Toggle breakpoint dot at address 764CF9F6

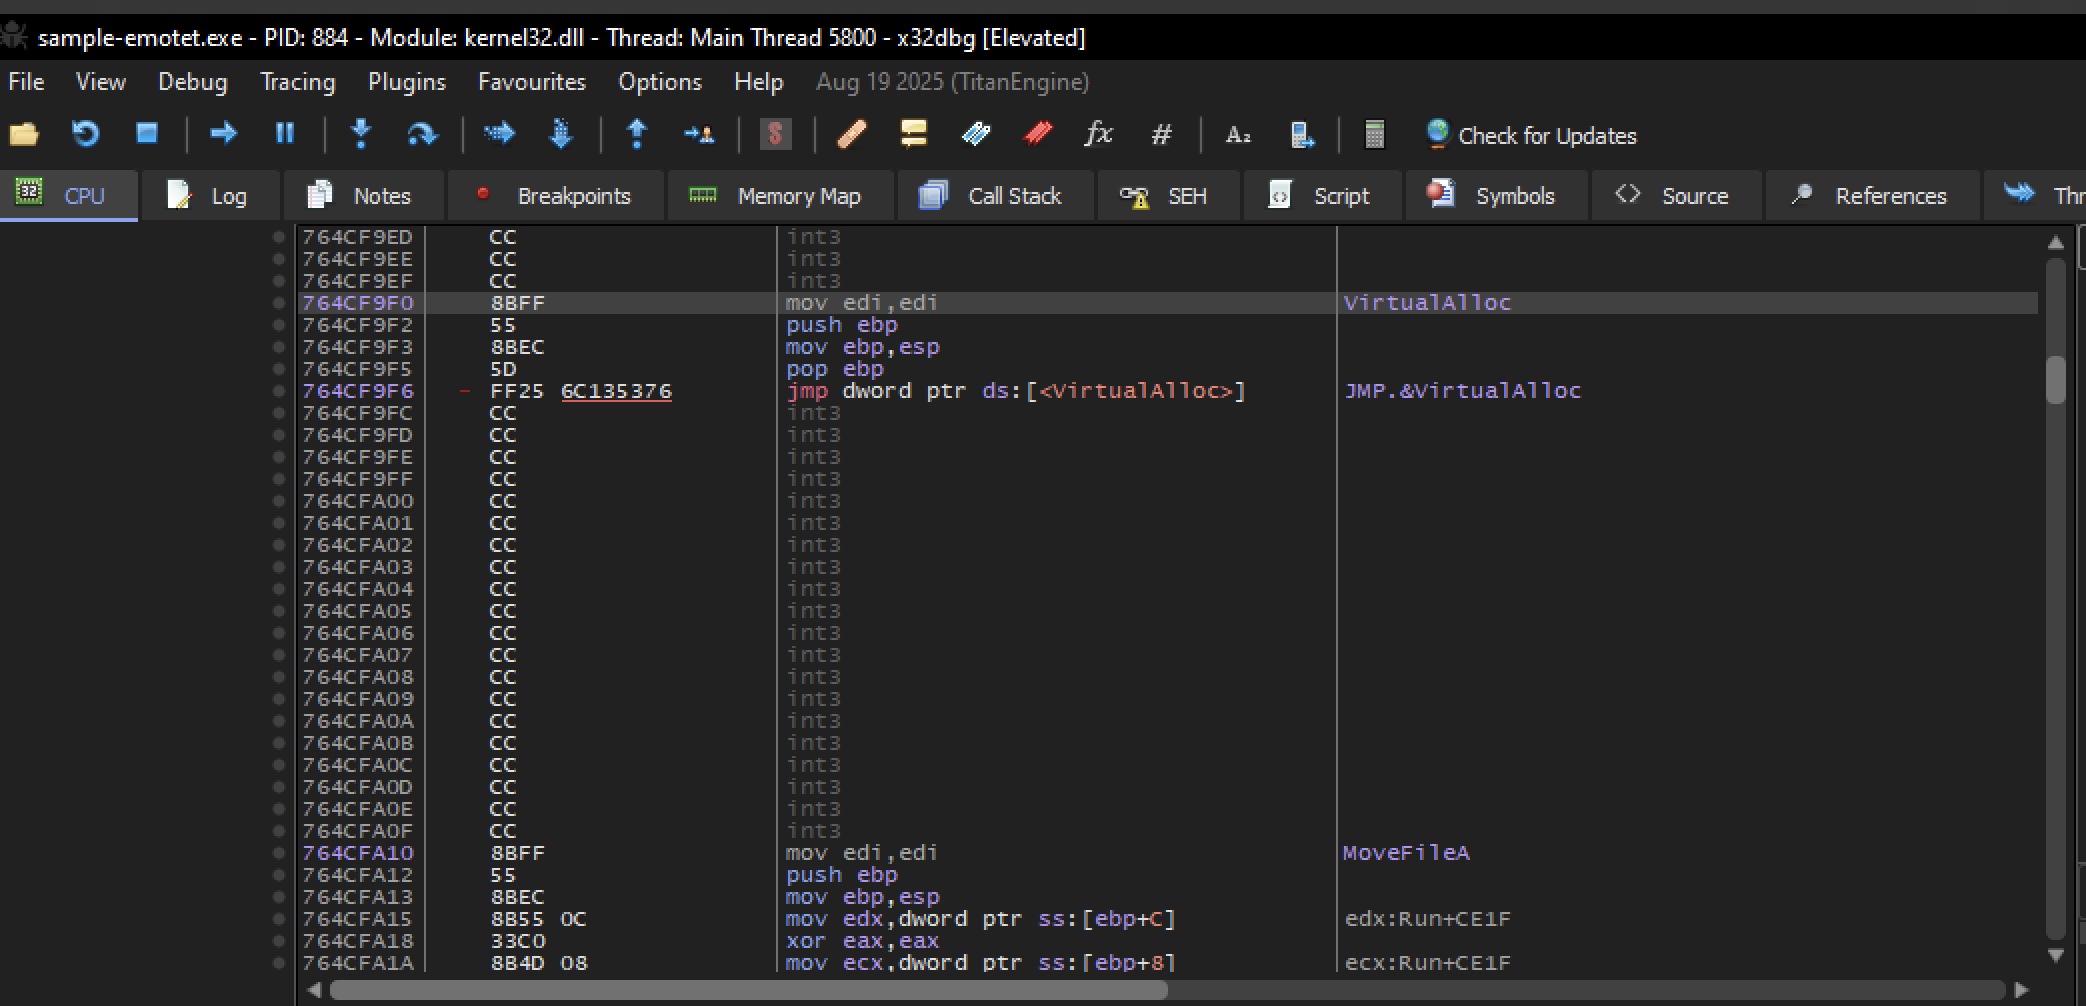click(x=279, y=391)
